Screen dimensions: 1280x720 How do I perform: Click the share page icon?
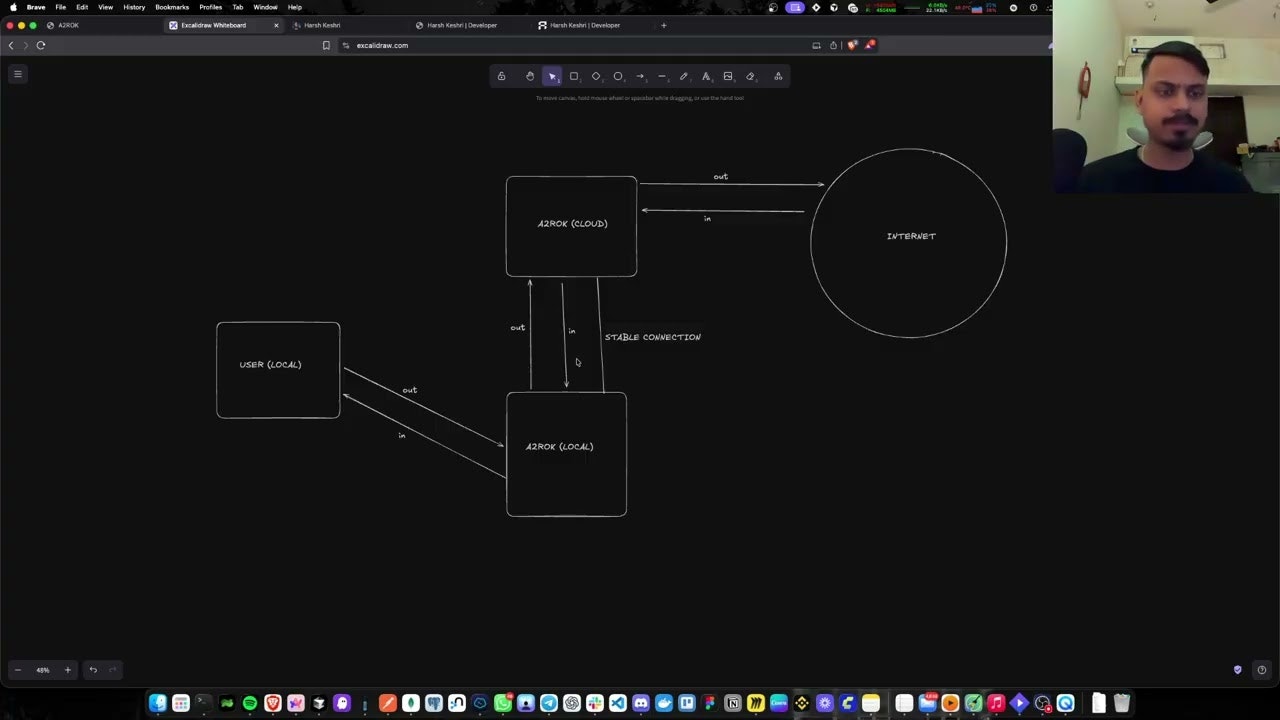coord(833,45)
